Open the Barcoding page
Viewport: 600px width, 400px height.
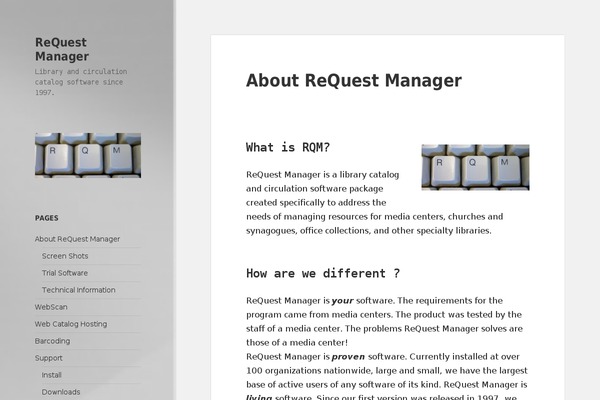[52, 341]
